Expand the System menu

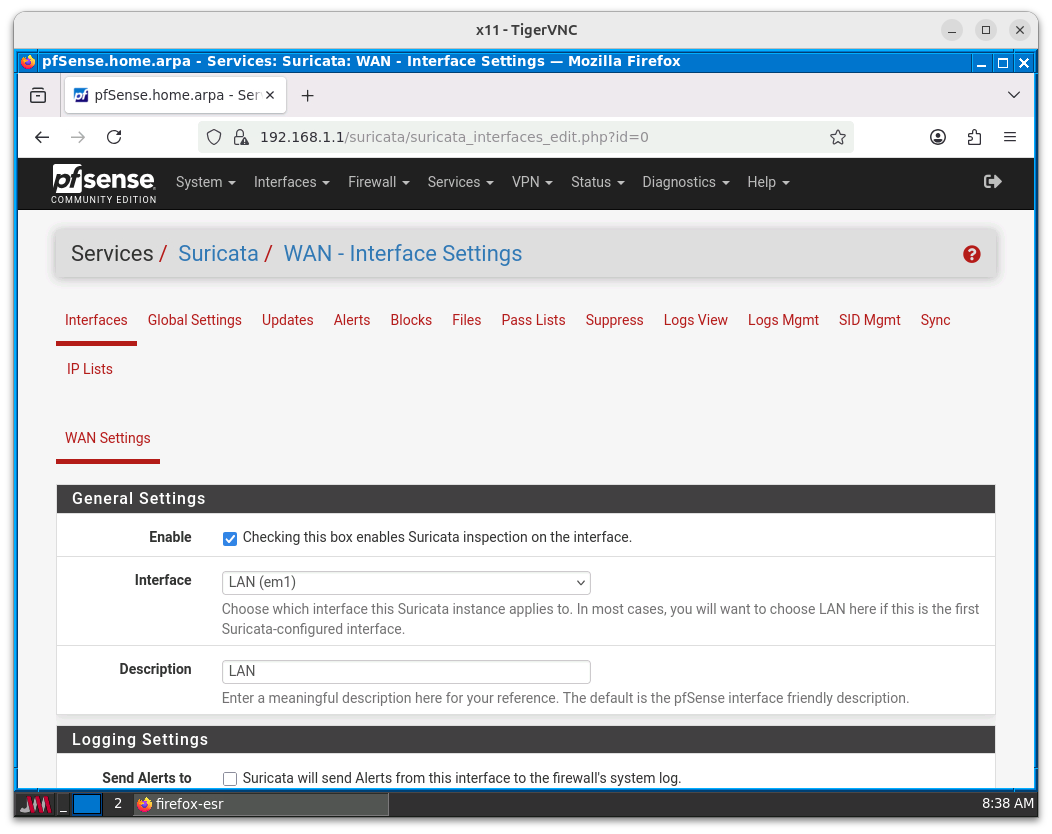205,183
